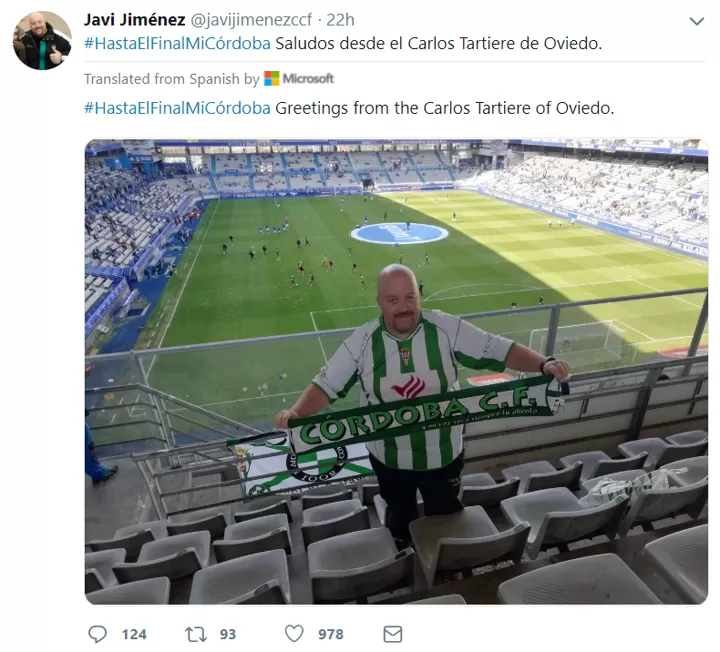Click the 124 replies count
Image resolution: width=720 pixels, height=652 pixels.
point(134,635)
